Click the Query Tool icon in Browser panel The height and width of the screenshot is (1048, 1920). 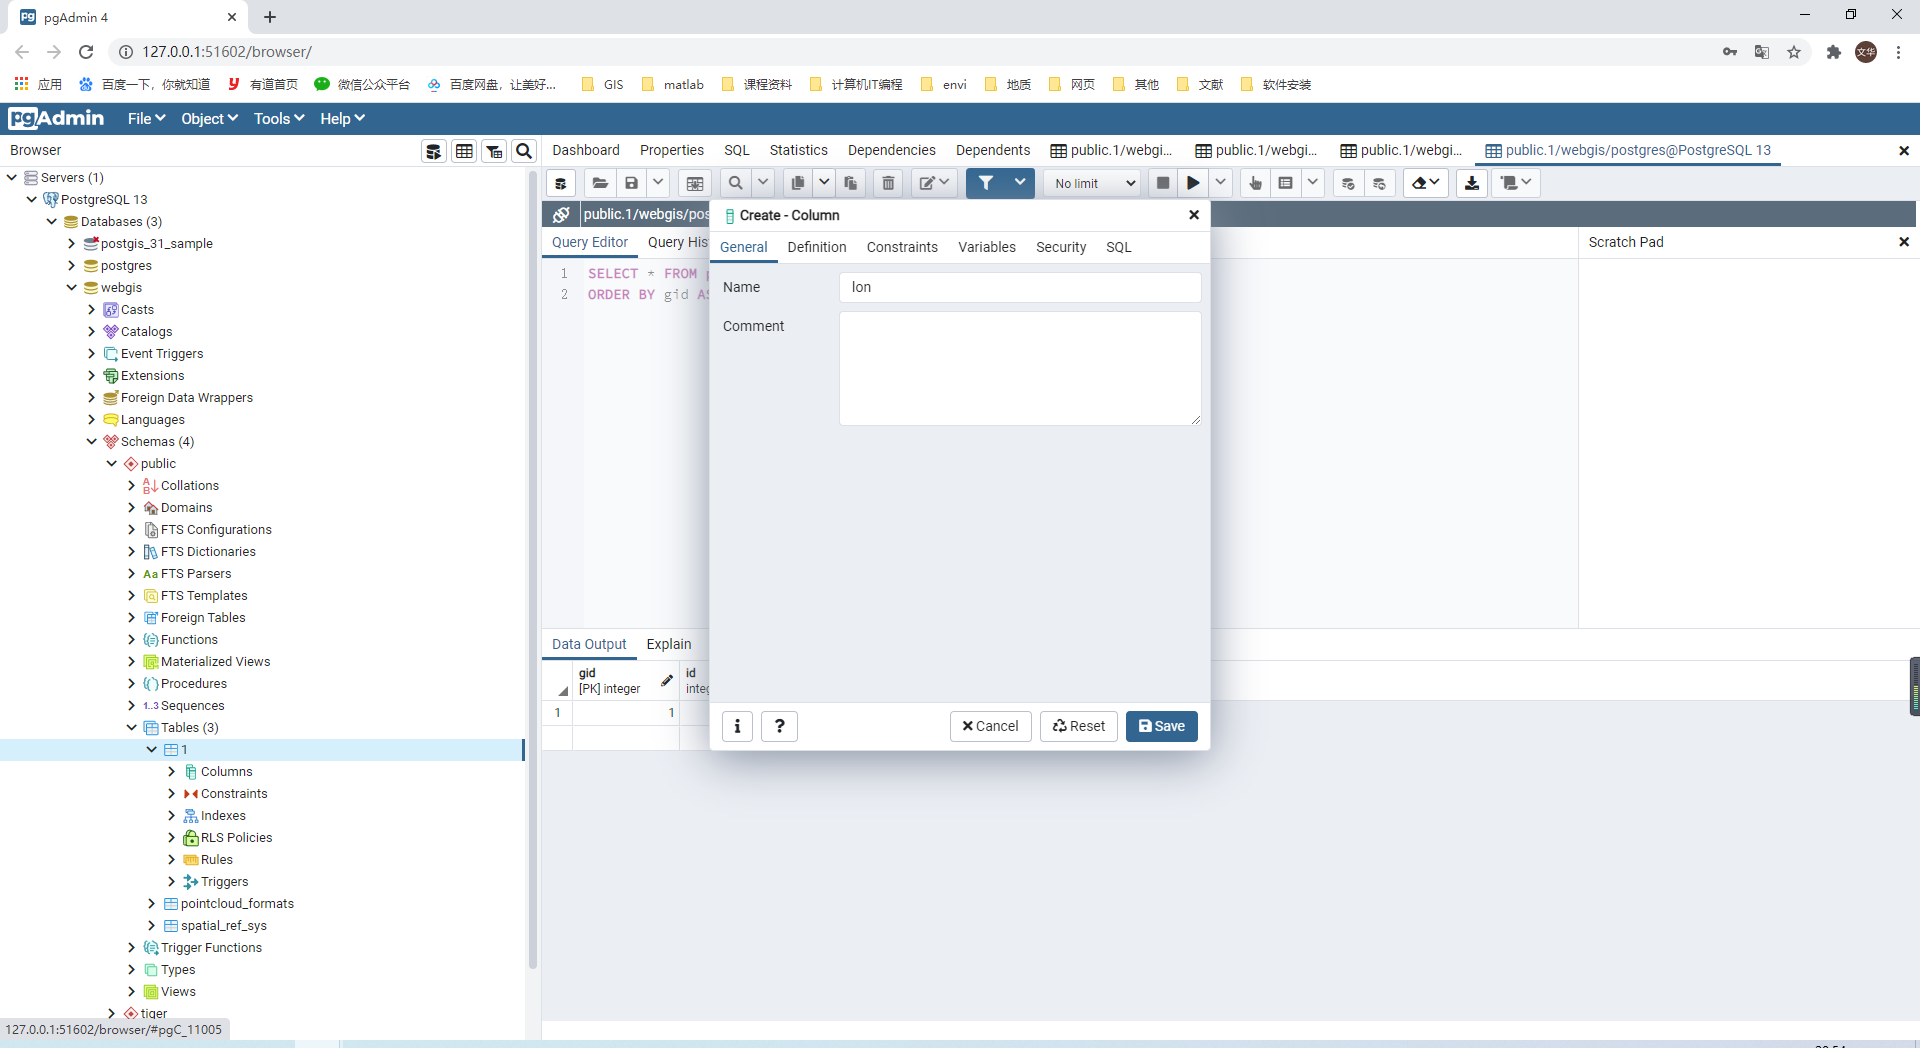434,151
